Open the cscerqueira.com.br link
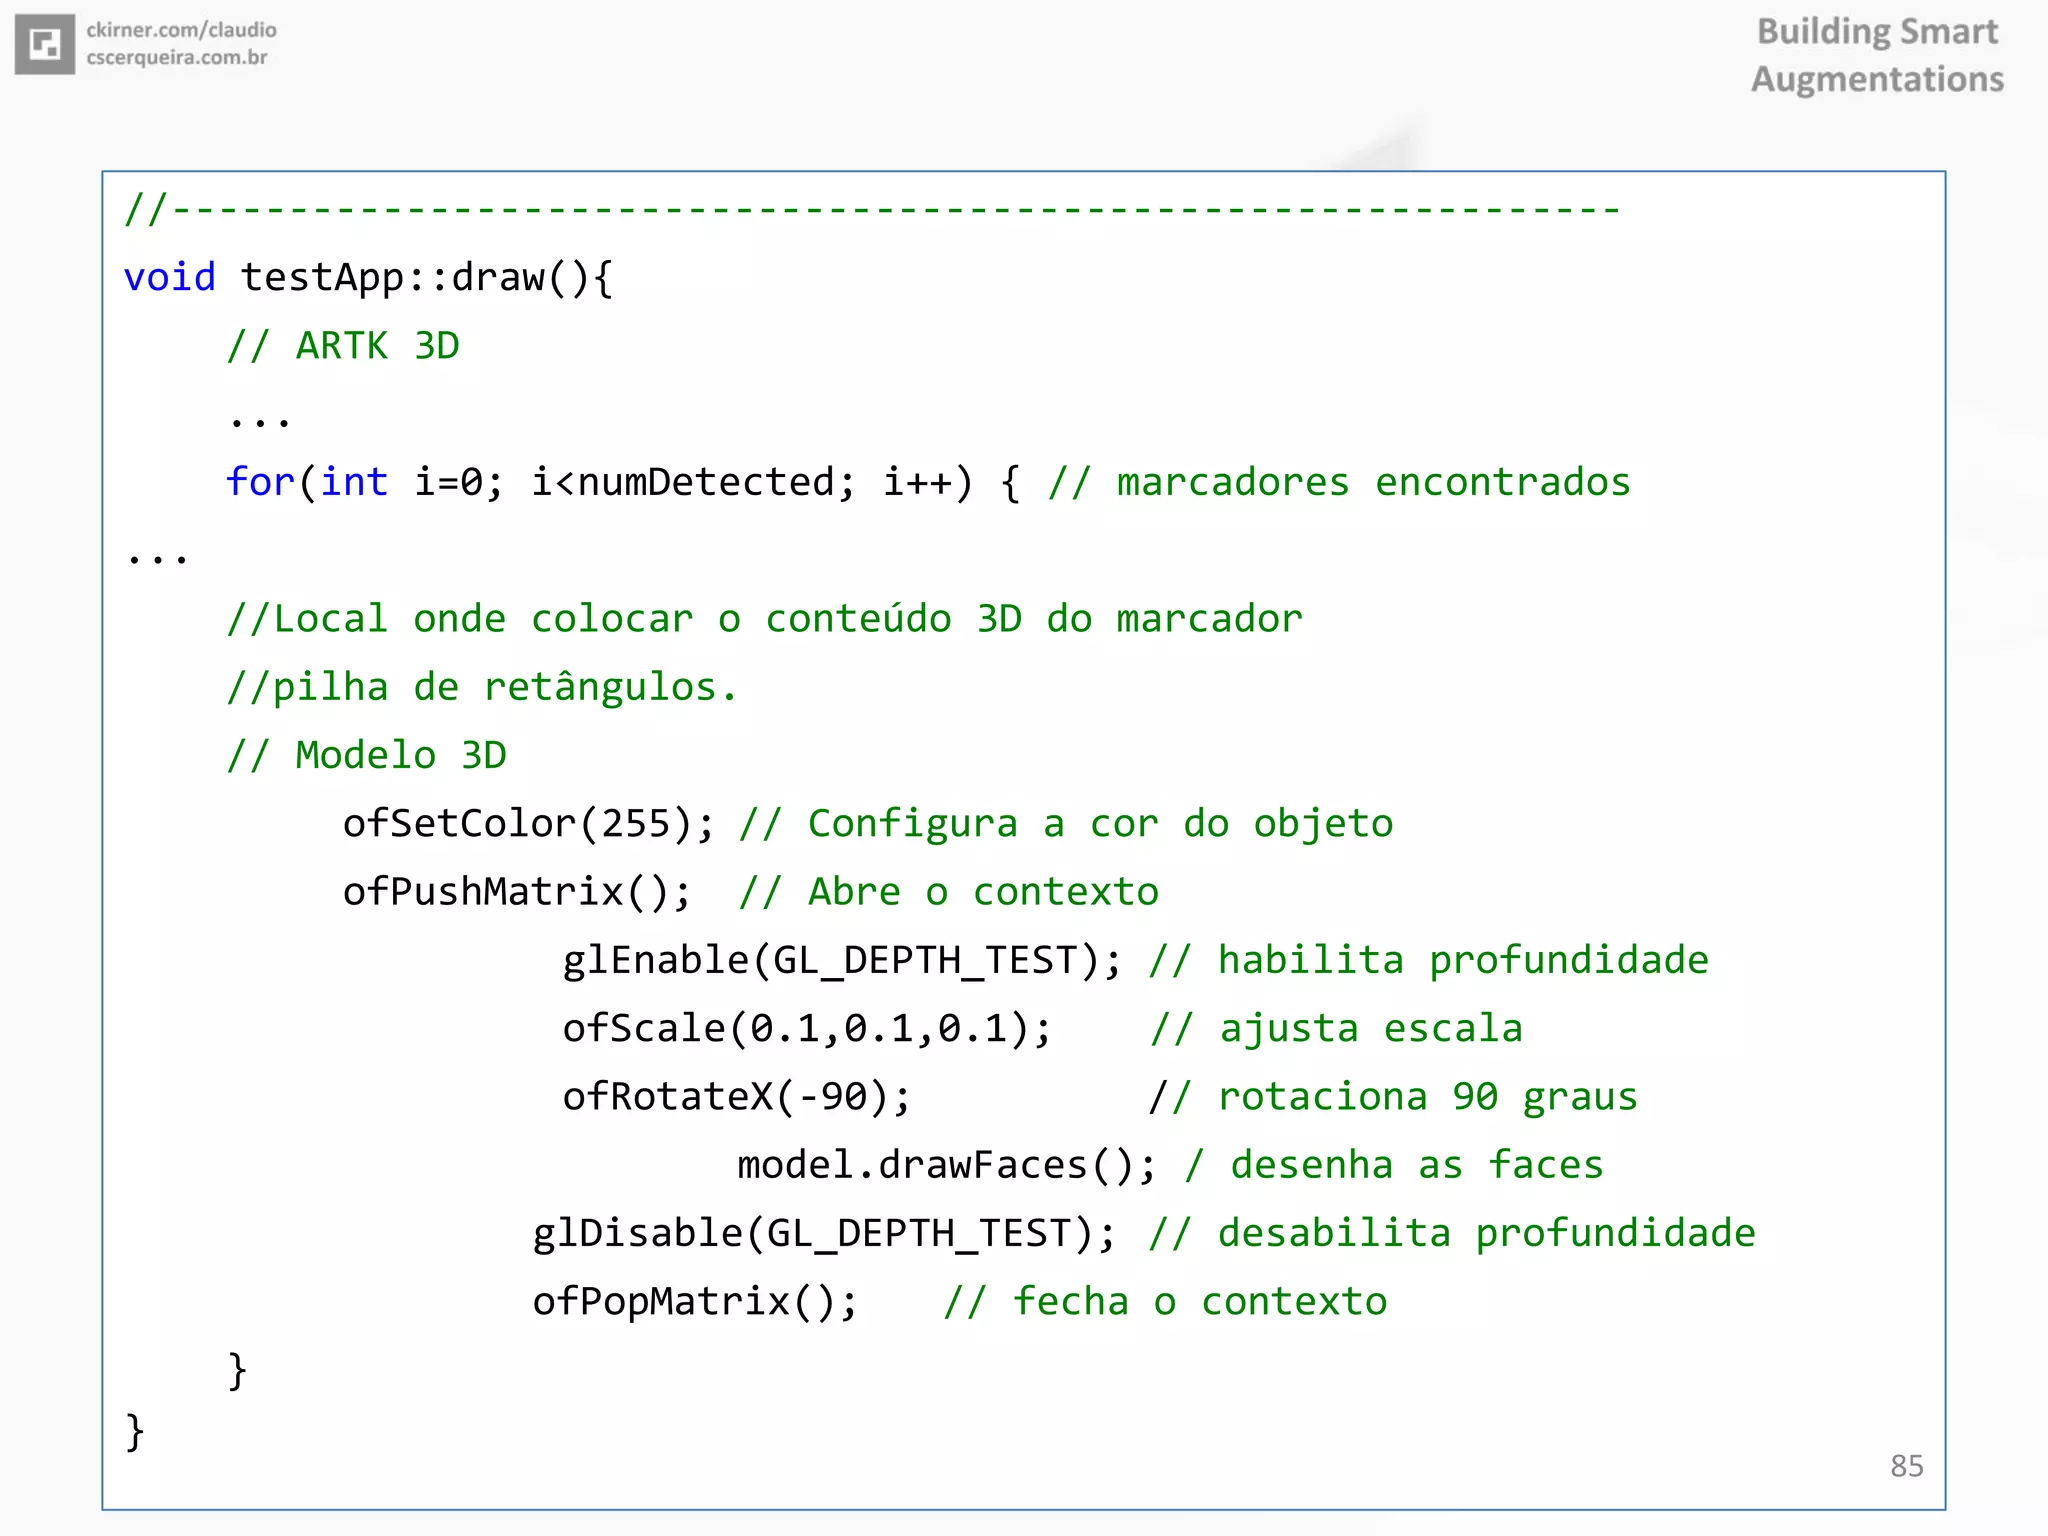Screen dimensions: 2048x1536 177,58
